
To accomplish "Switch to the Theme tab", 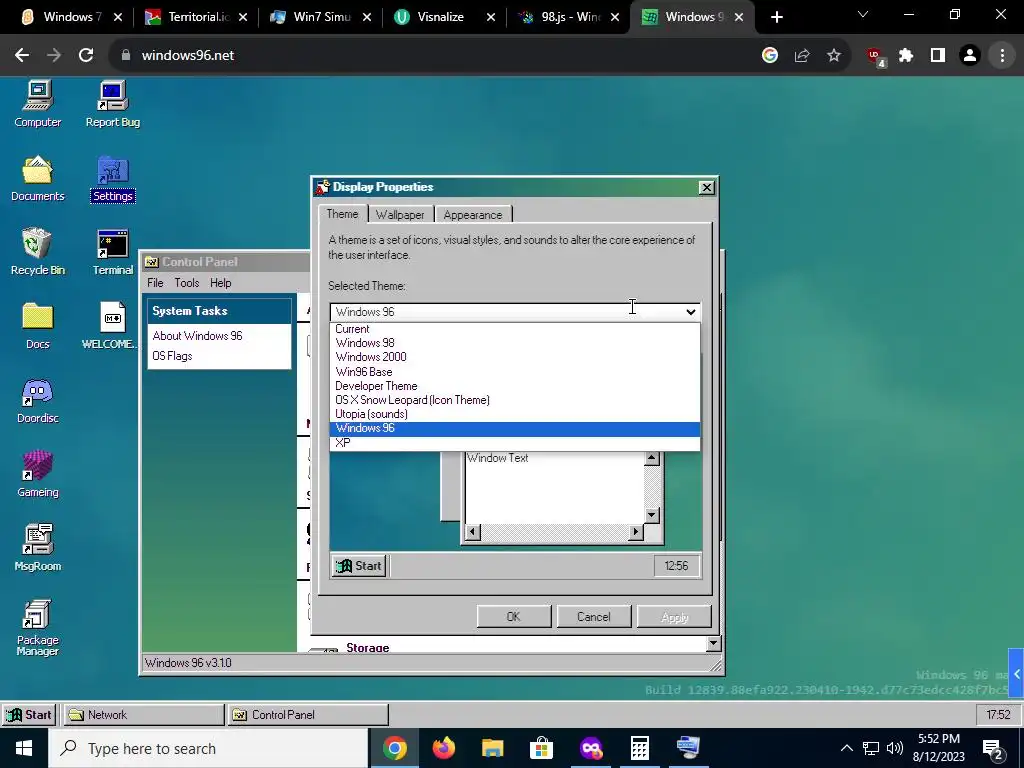I will click(x=342, y=214).
